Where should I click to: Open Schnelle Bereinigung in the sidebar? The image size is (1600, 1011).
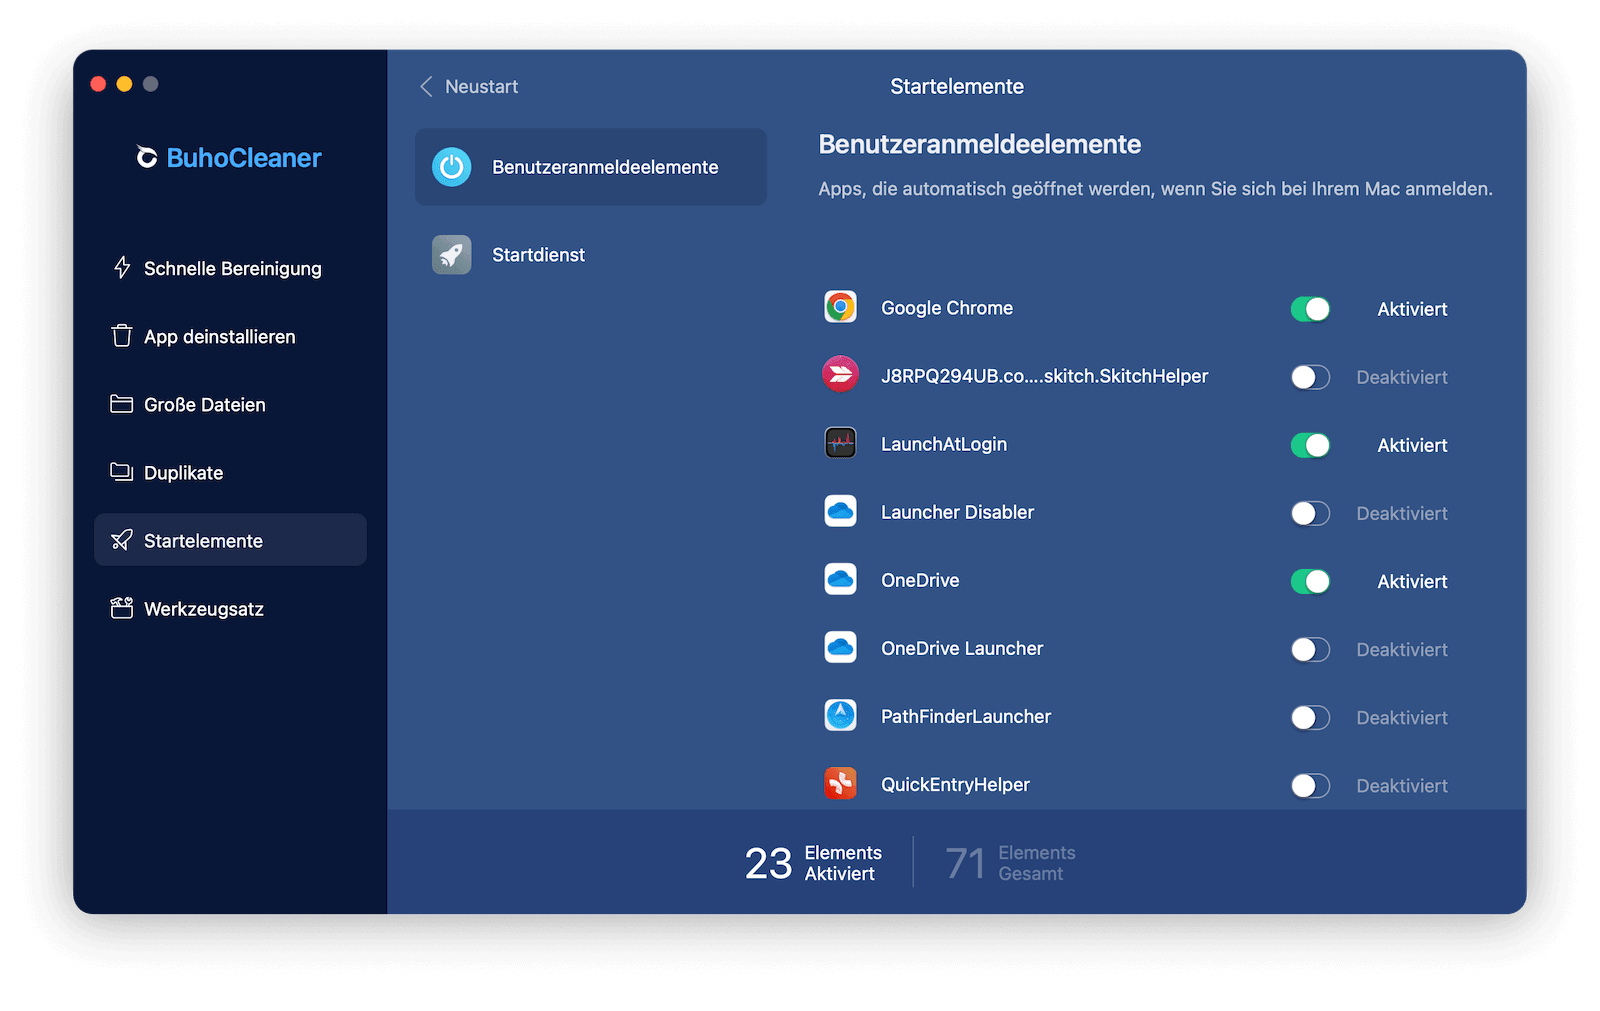[x=230, y=268]
